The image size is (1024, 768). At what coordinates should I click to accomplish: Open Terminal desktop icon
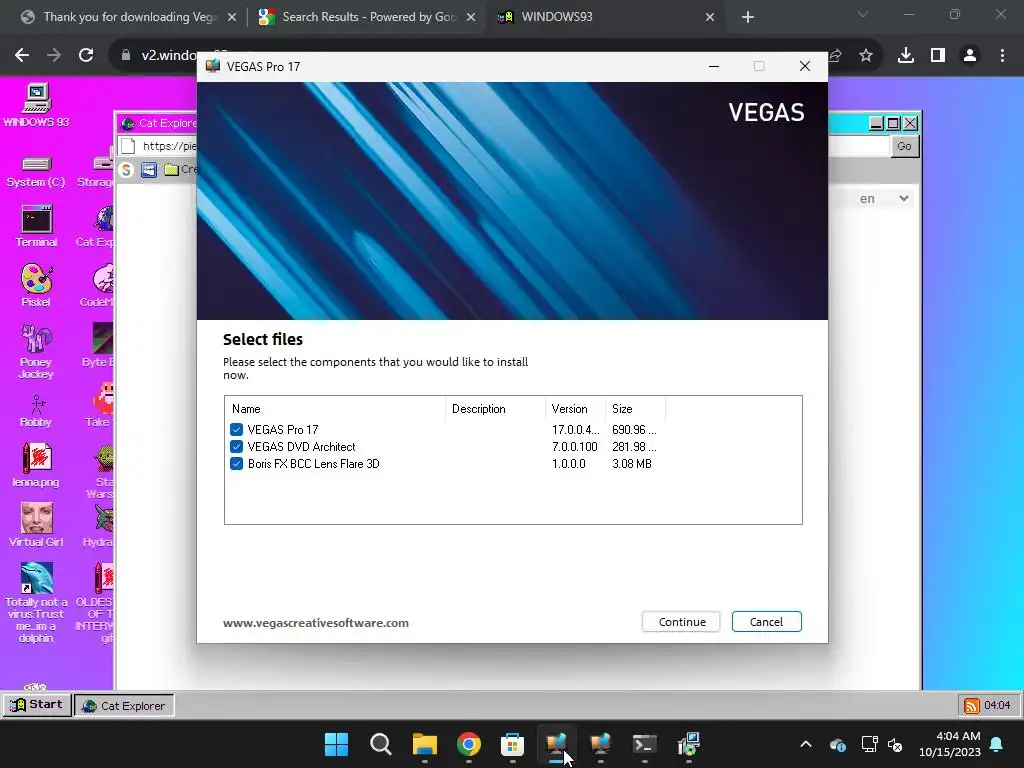[x=36, y=226]
